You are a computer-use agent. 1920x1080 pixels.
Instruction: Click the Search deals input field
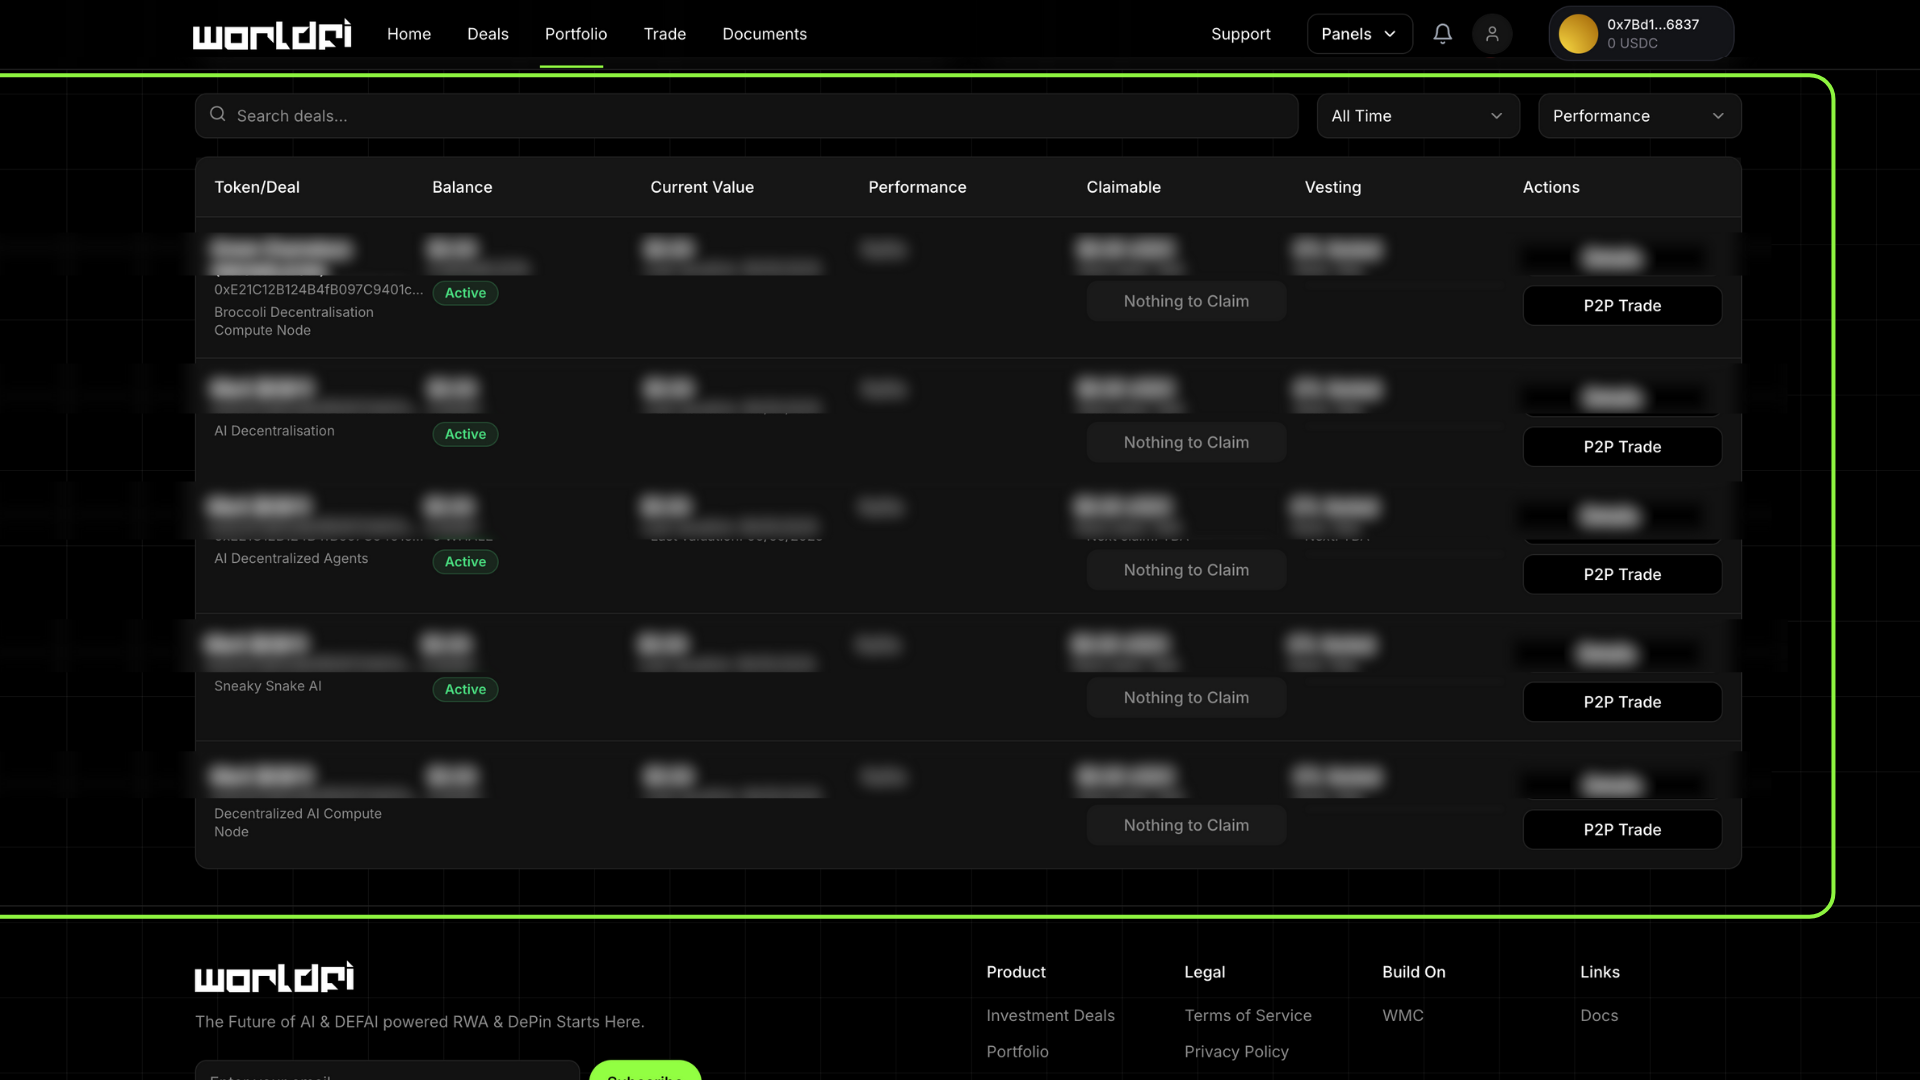coord(760,116)
